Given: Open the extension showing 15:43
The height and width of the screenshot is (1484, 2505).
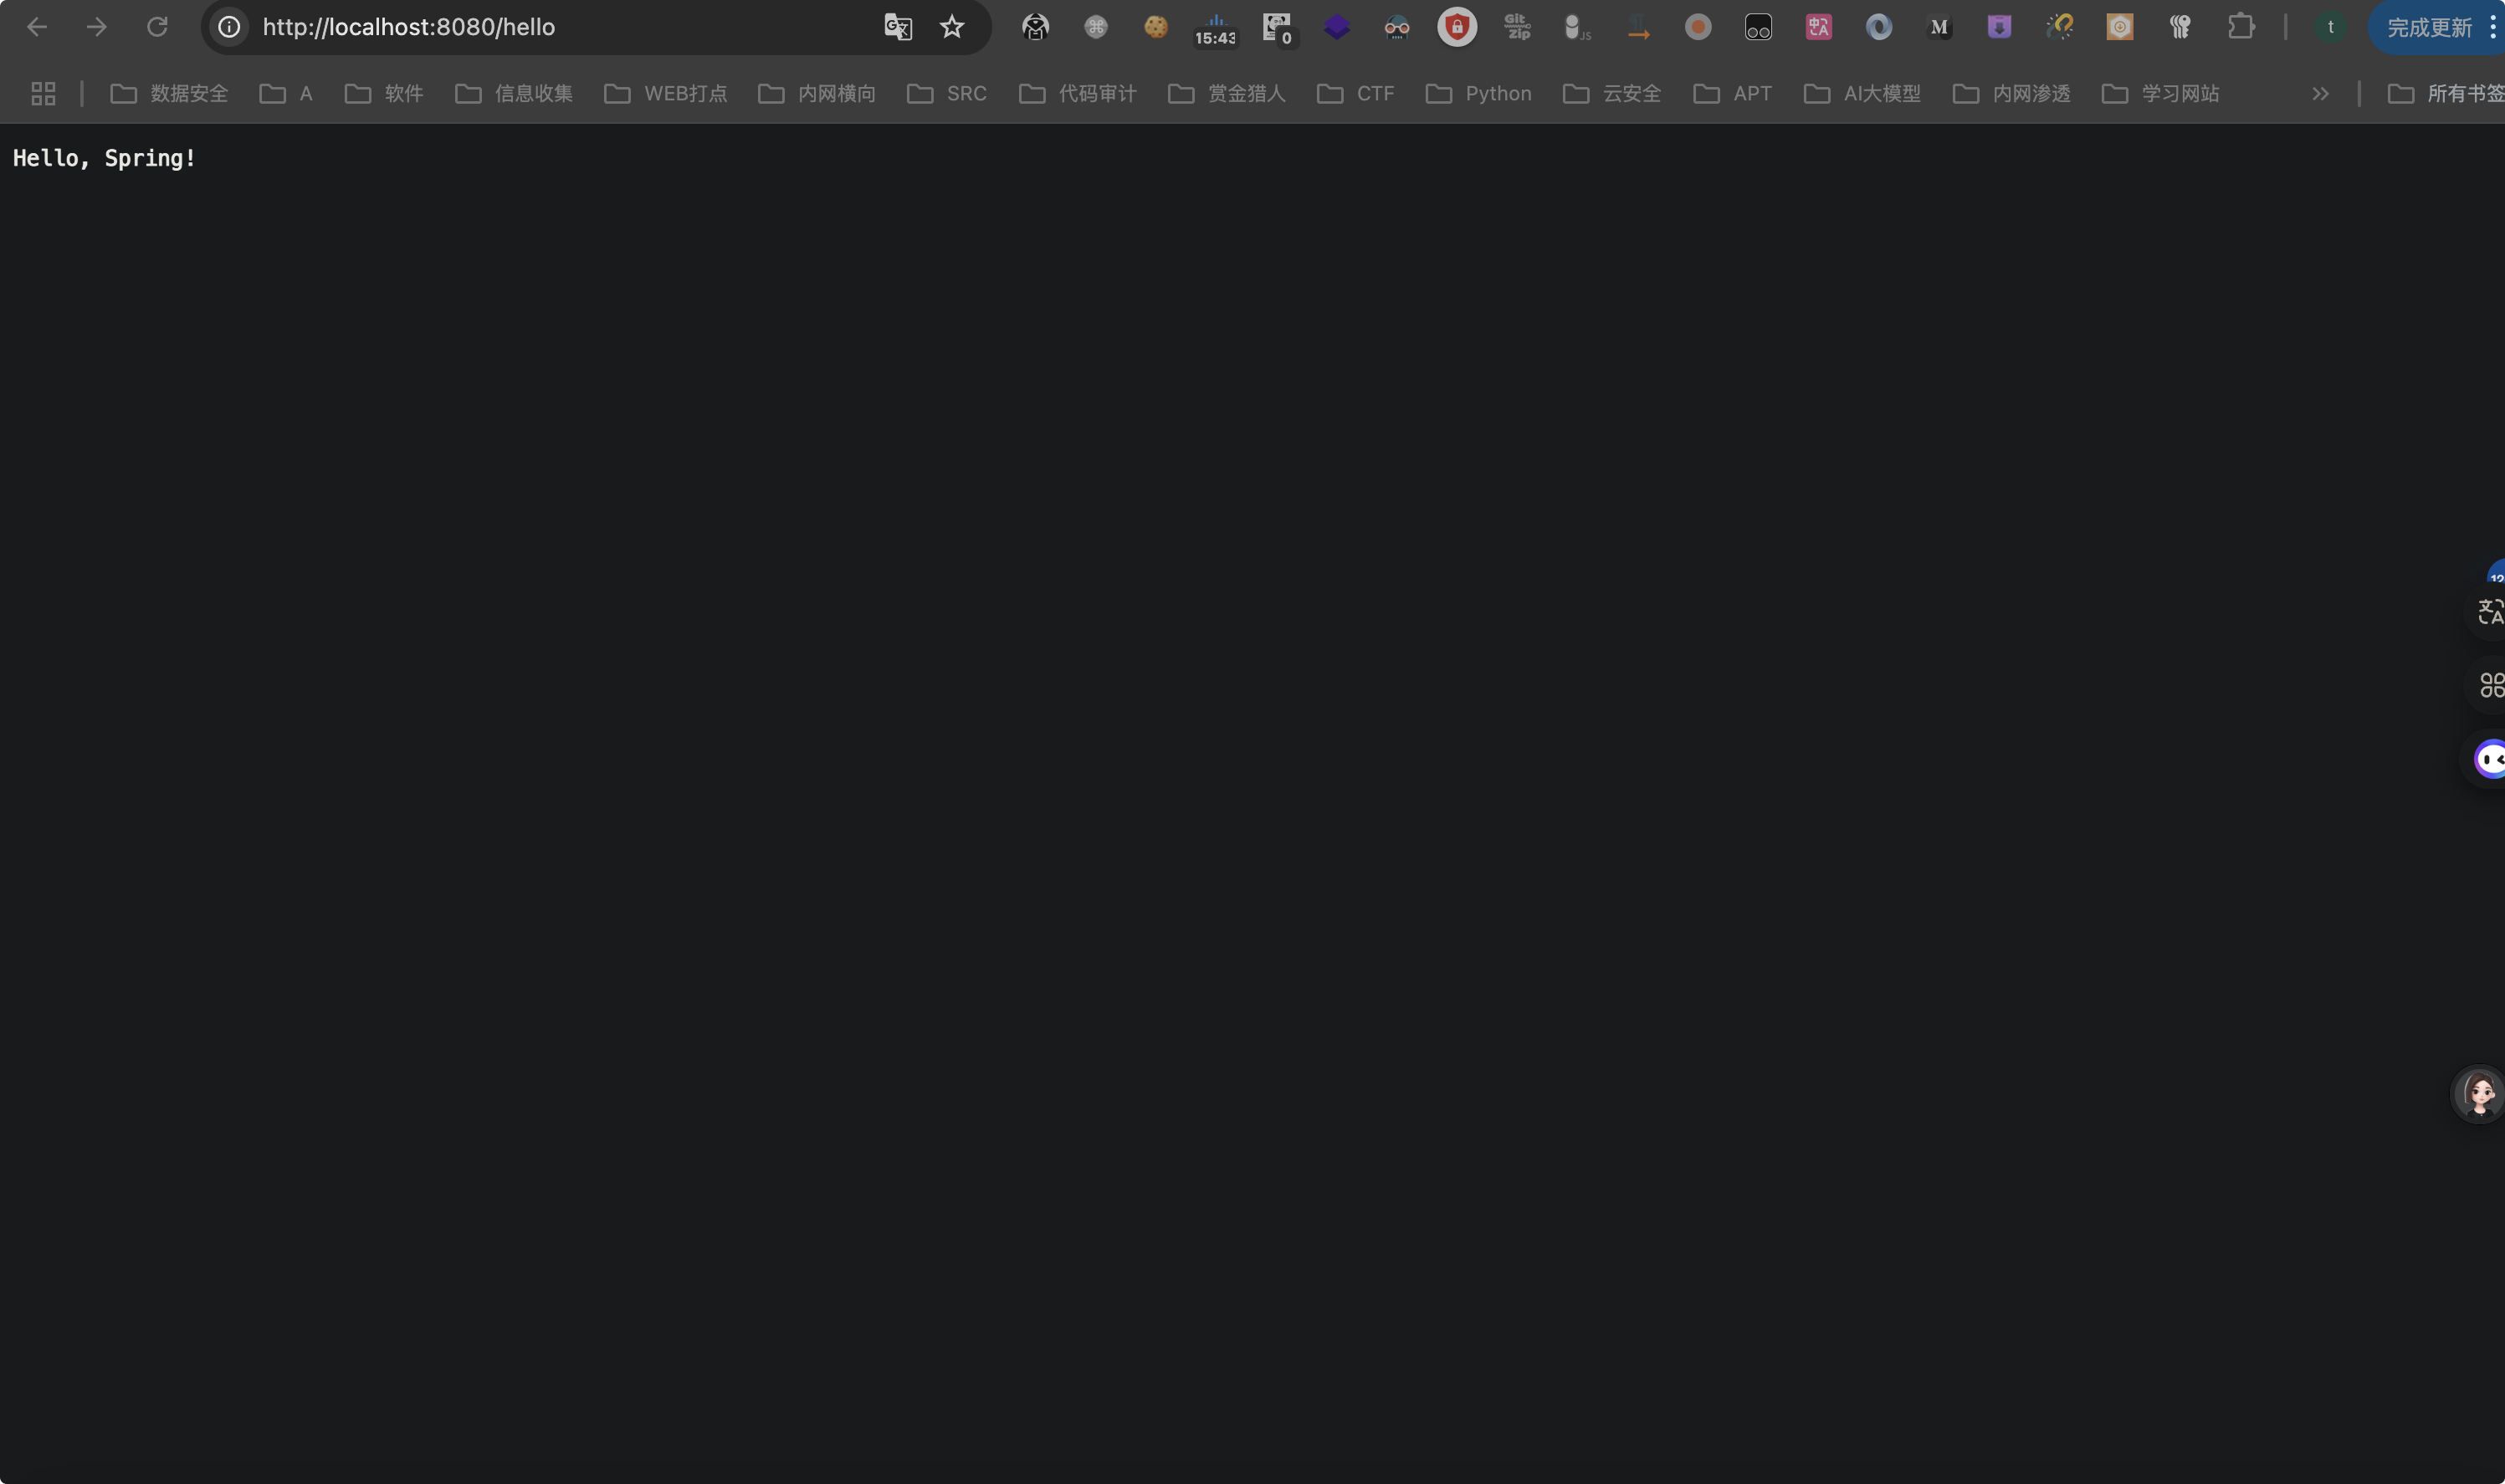Looking at the screenshot, I should [1216, 29].
